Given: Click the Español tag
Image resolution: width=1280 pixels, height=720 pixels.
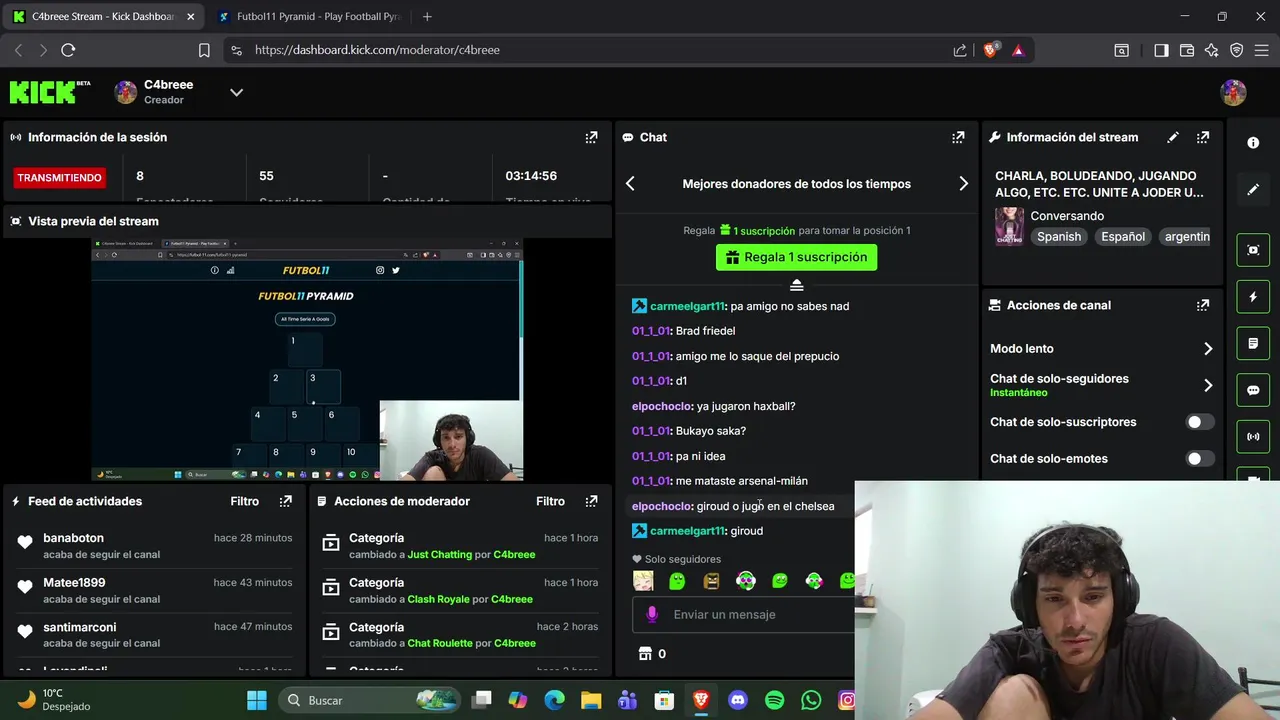Looking at the screenshot, I should click(x=1123, y=237).
